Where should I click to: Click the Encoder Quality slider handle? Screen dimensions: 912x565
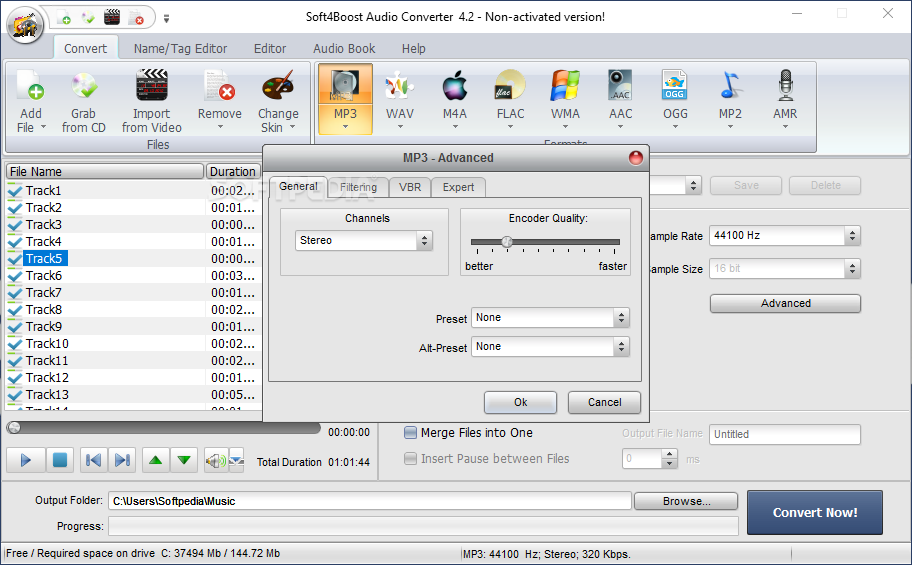click(x=507, y=241)
